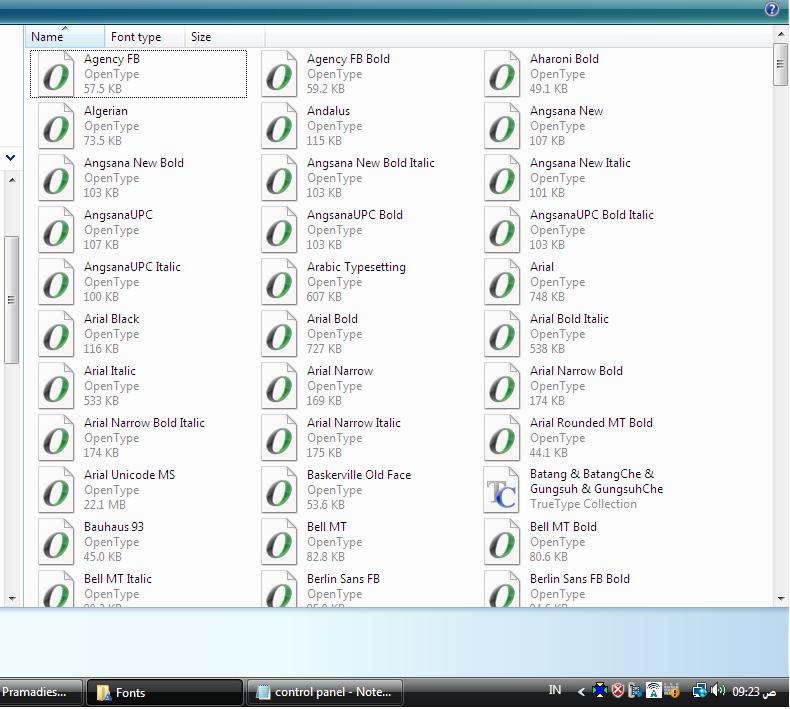Click the "Arial Narrow Italic" name text
This screenshot has width=790, height=709.
click(x=354, y=422)
